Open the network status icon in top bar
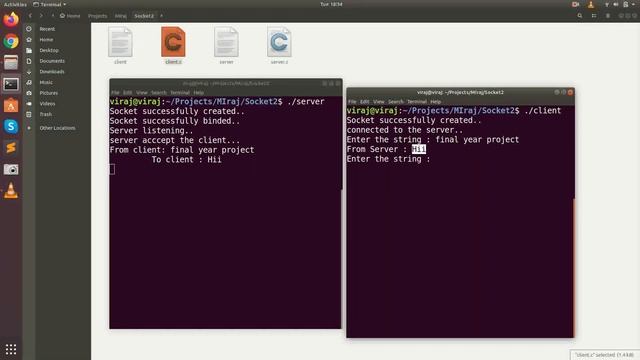The image size is (640, 360). (x=607, y=4)
